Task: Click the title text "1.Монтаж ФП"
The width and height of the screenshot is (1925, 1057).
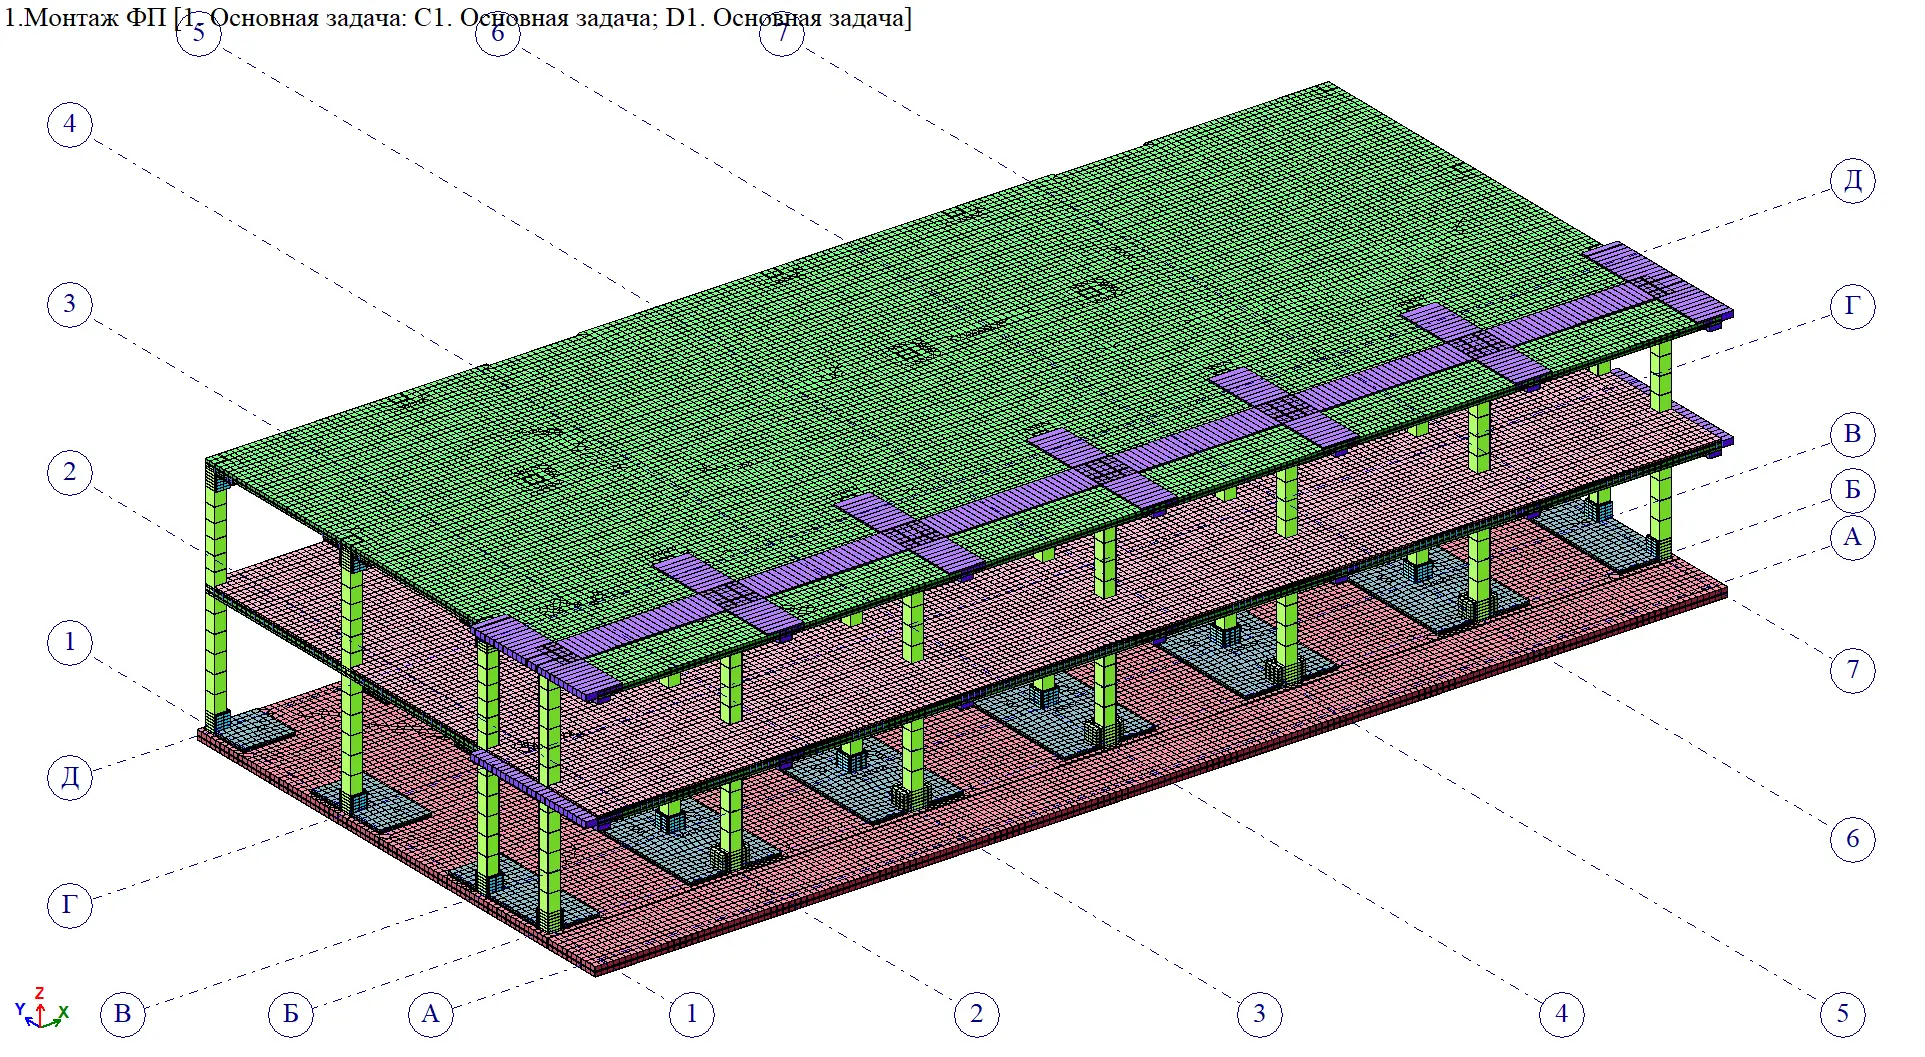Action: [85, 18]
